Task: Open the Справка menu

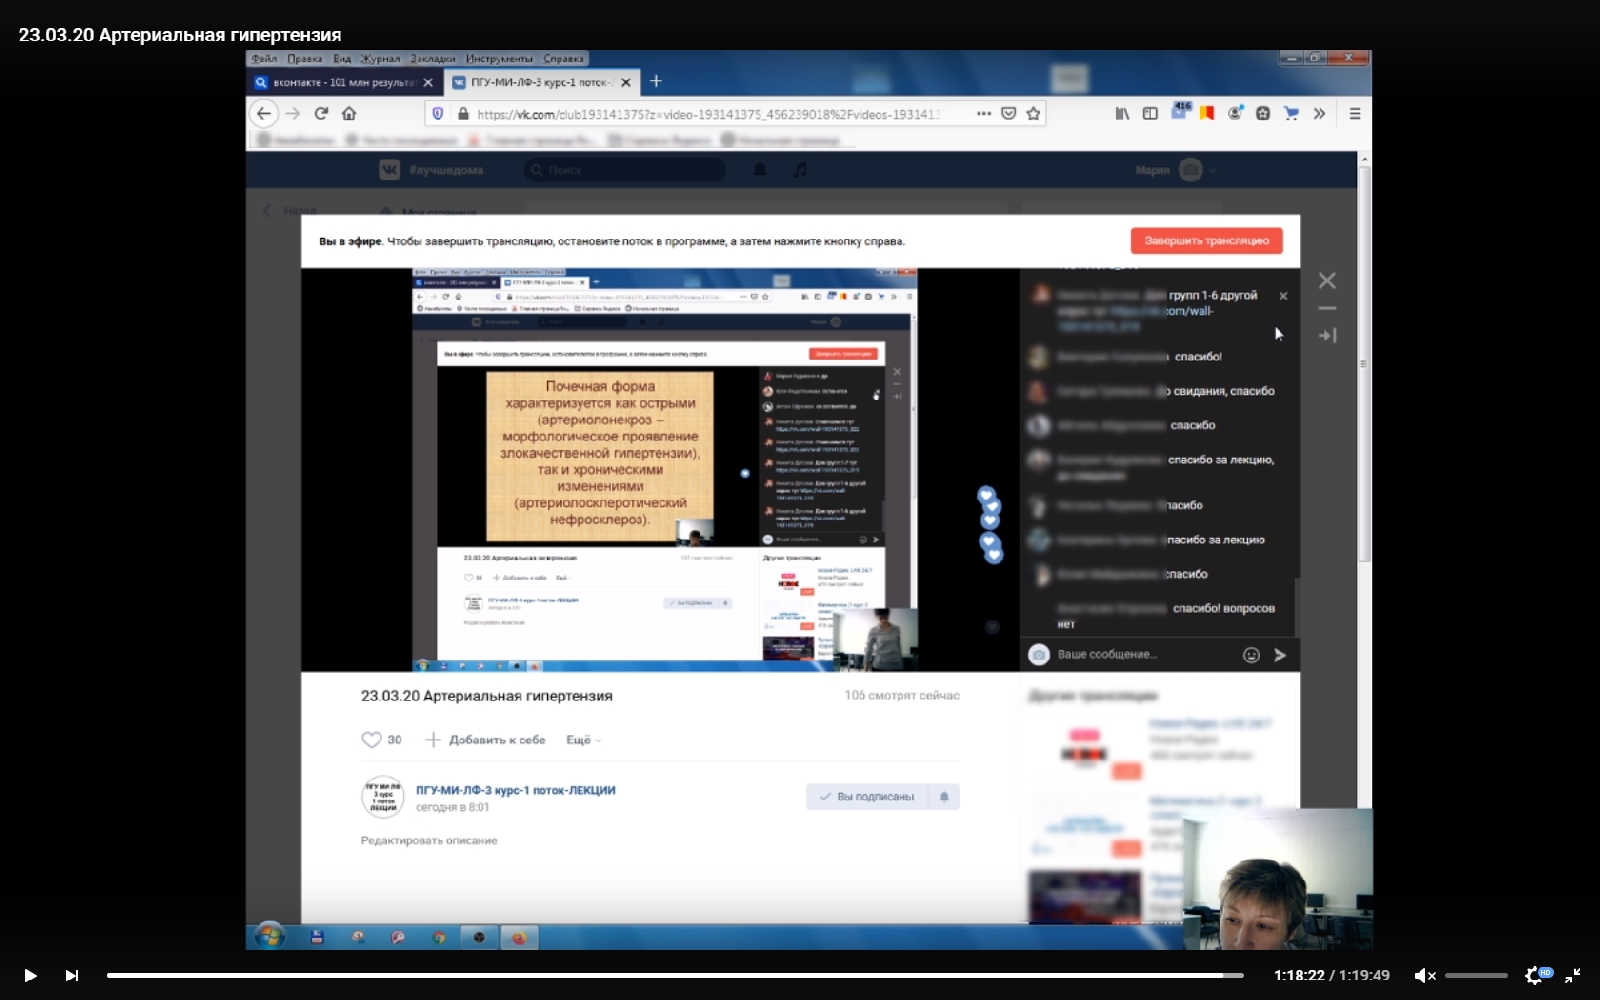Action: click(564, 59)
